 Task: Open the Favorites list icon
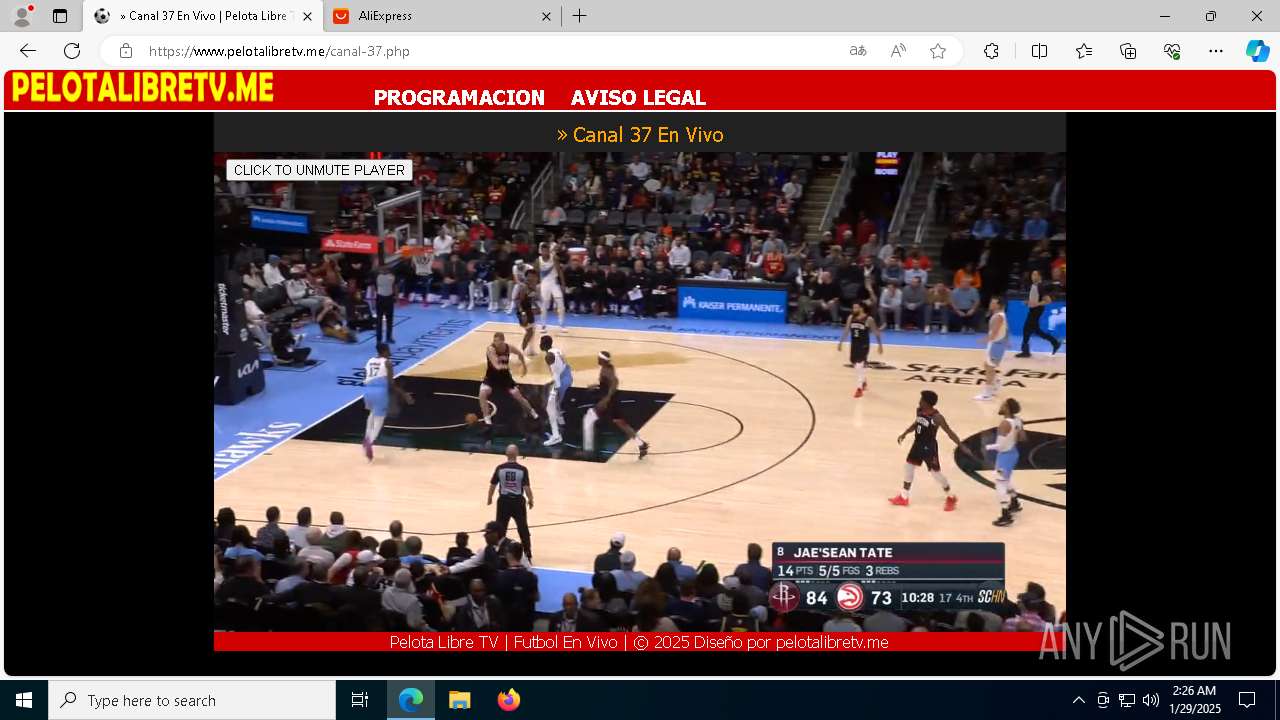(1084, 51)
